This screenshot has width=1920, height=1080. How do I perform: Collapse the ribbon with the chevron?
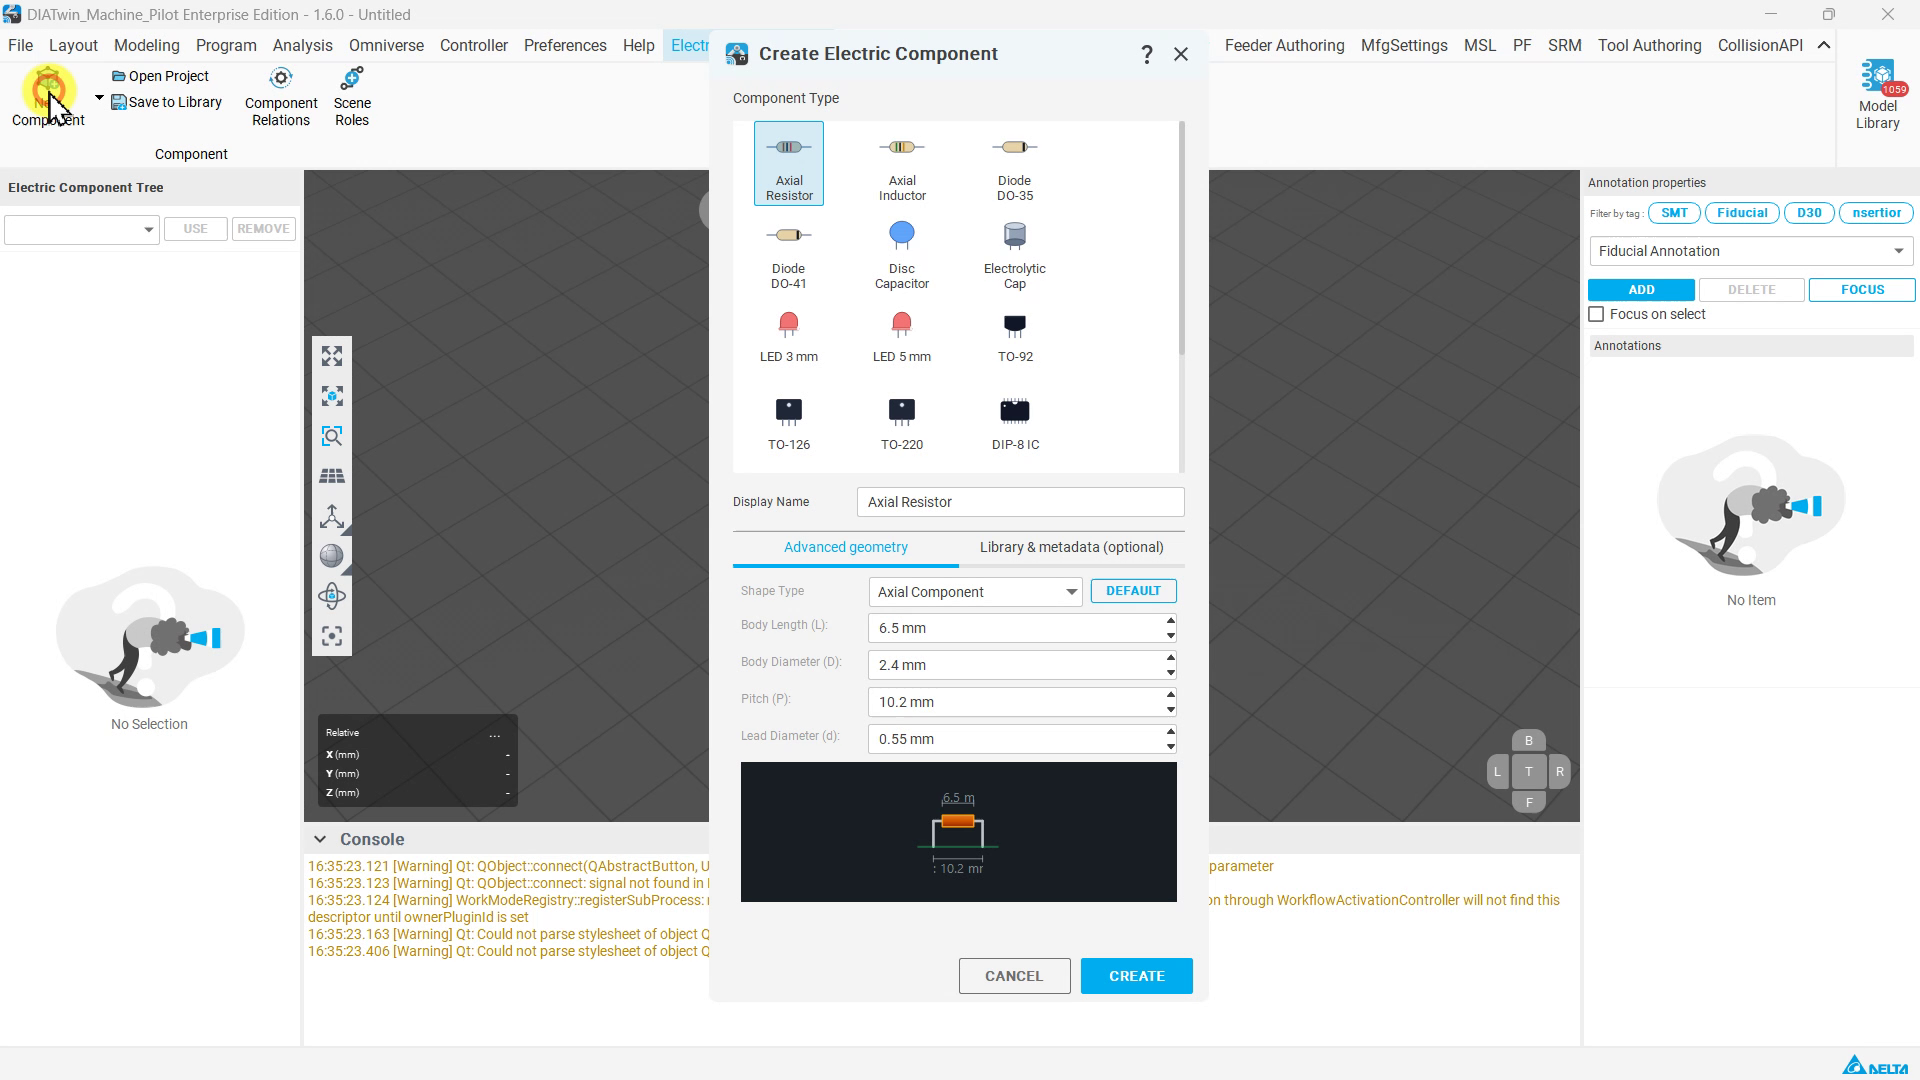[1824, 45]
